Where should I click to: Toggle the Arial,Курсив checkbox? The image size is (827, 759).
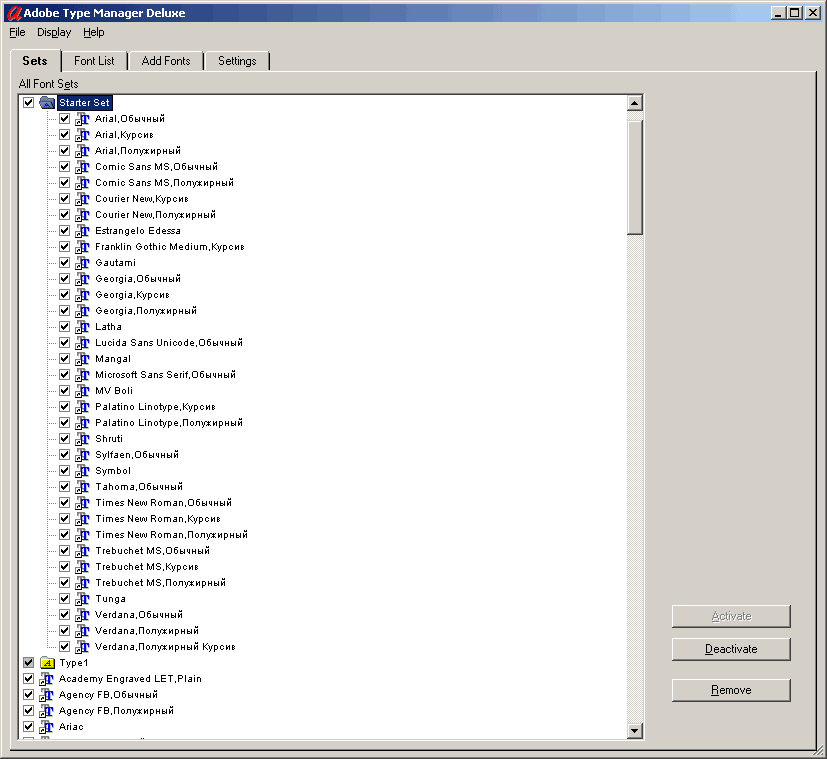coord(64,134)
